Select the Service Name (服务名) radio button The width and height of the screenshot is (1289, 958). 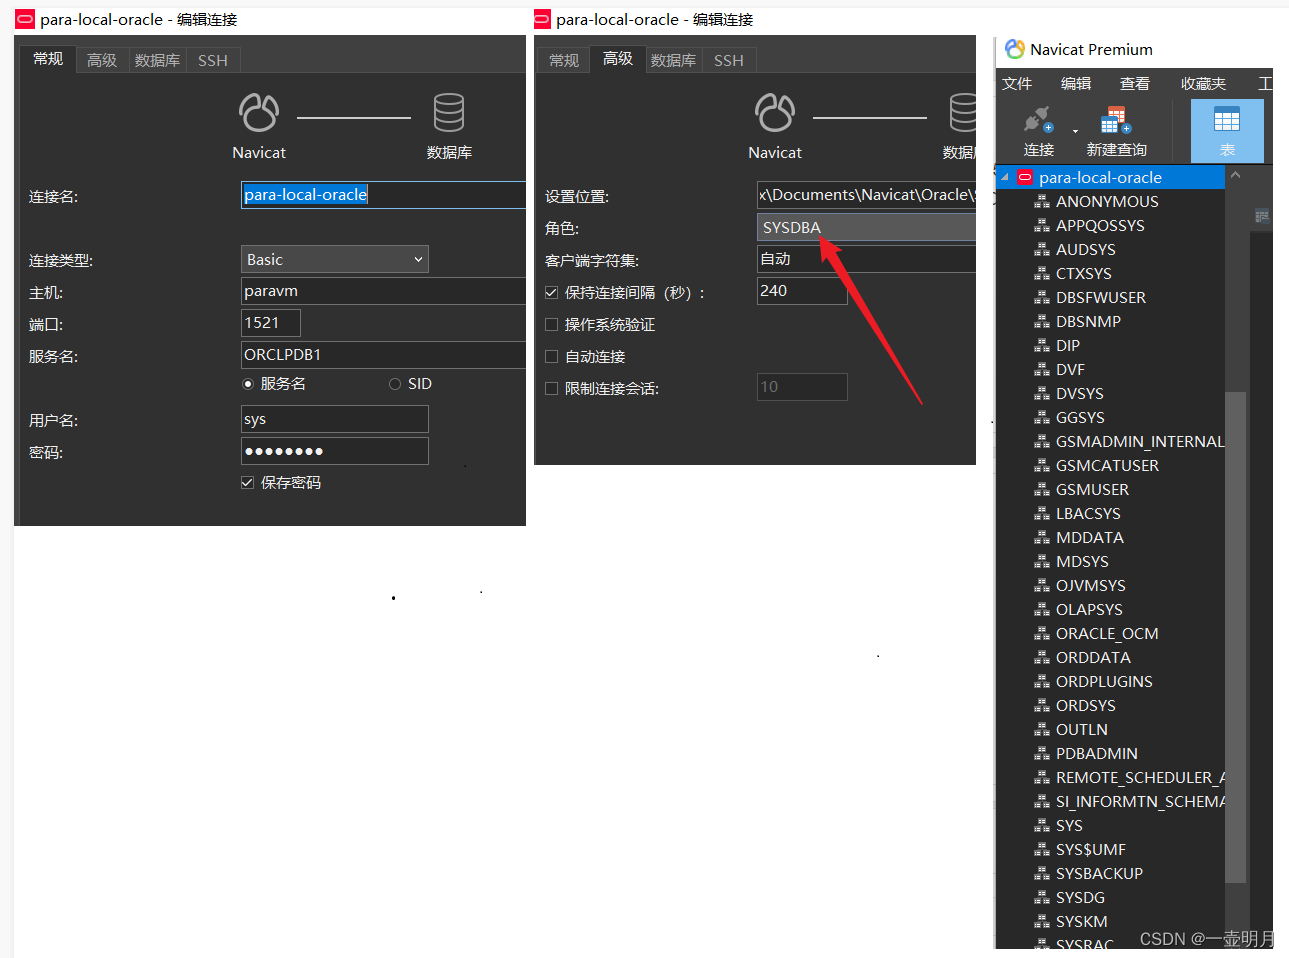coord(248,384)
